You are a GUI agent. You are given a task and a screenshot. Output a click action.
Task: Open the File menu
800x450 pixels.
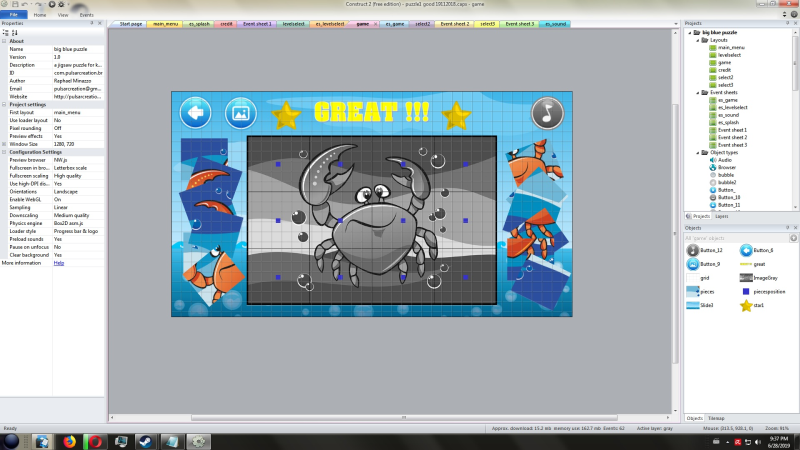point(14,15)
